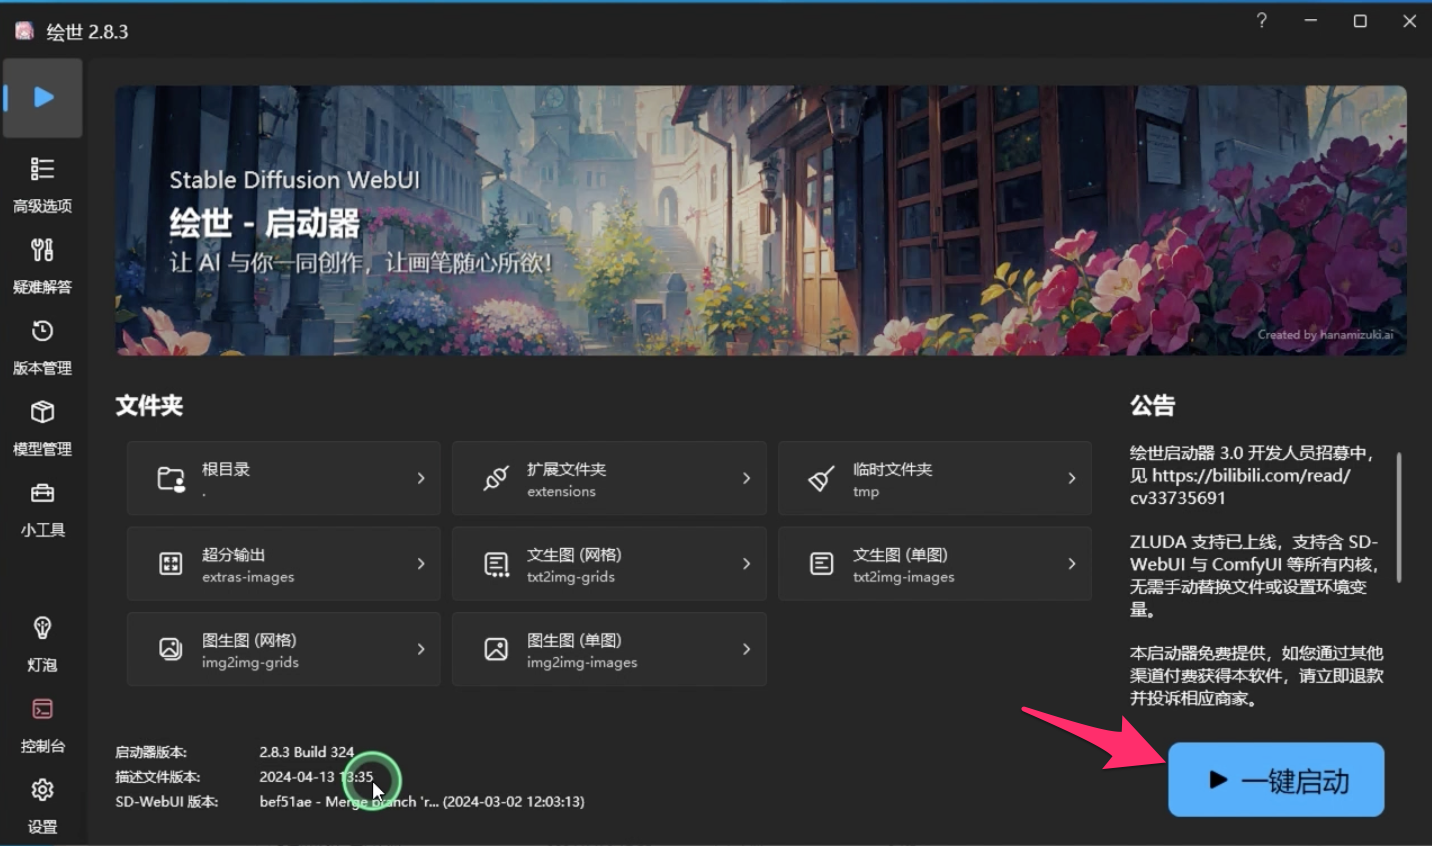Open 设置 settings gear in sidebar
1432x846 pixels.
42,806
